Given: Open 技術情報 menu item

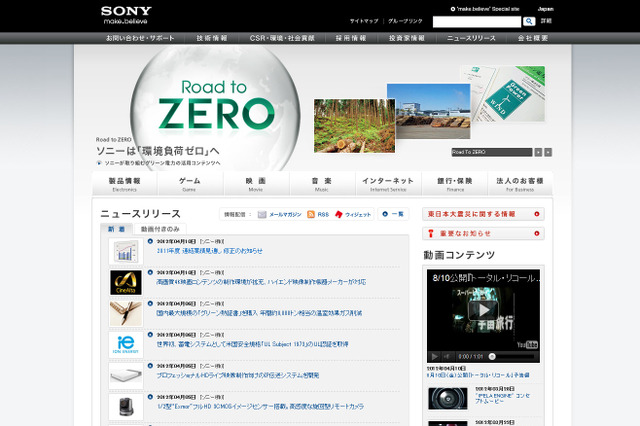Looking at the screenshot, I should click(212, 38).
